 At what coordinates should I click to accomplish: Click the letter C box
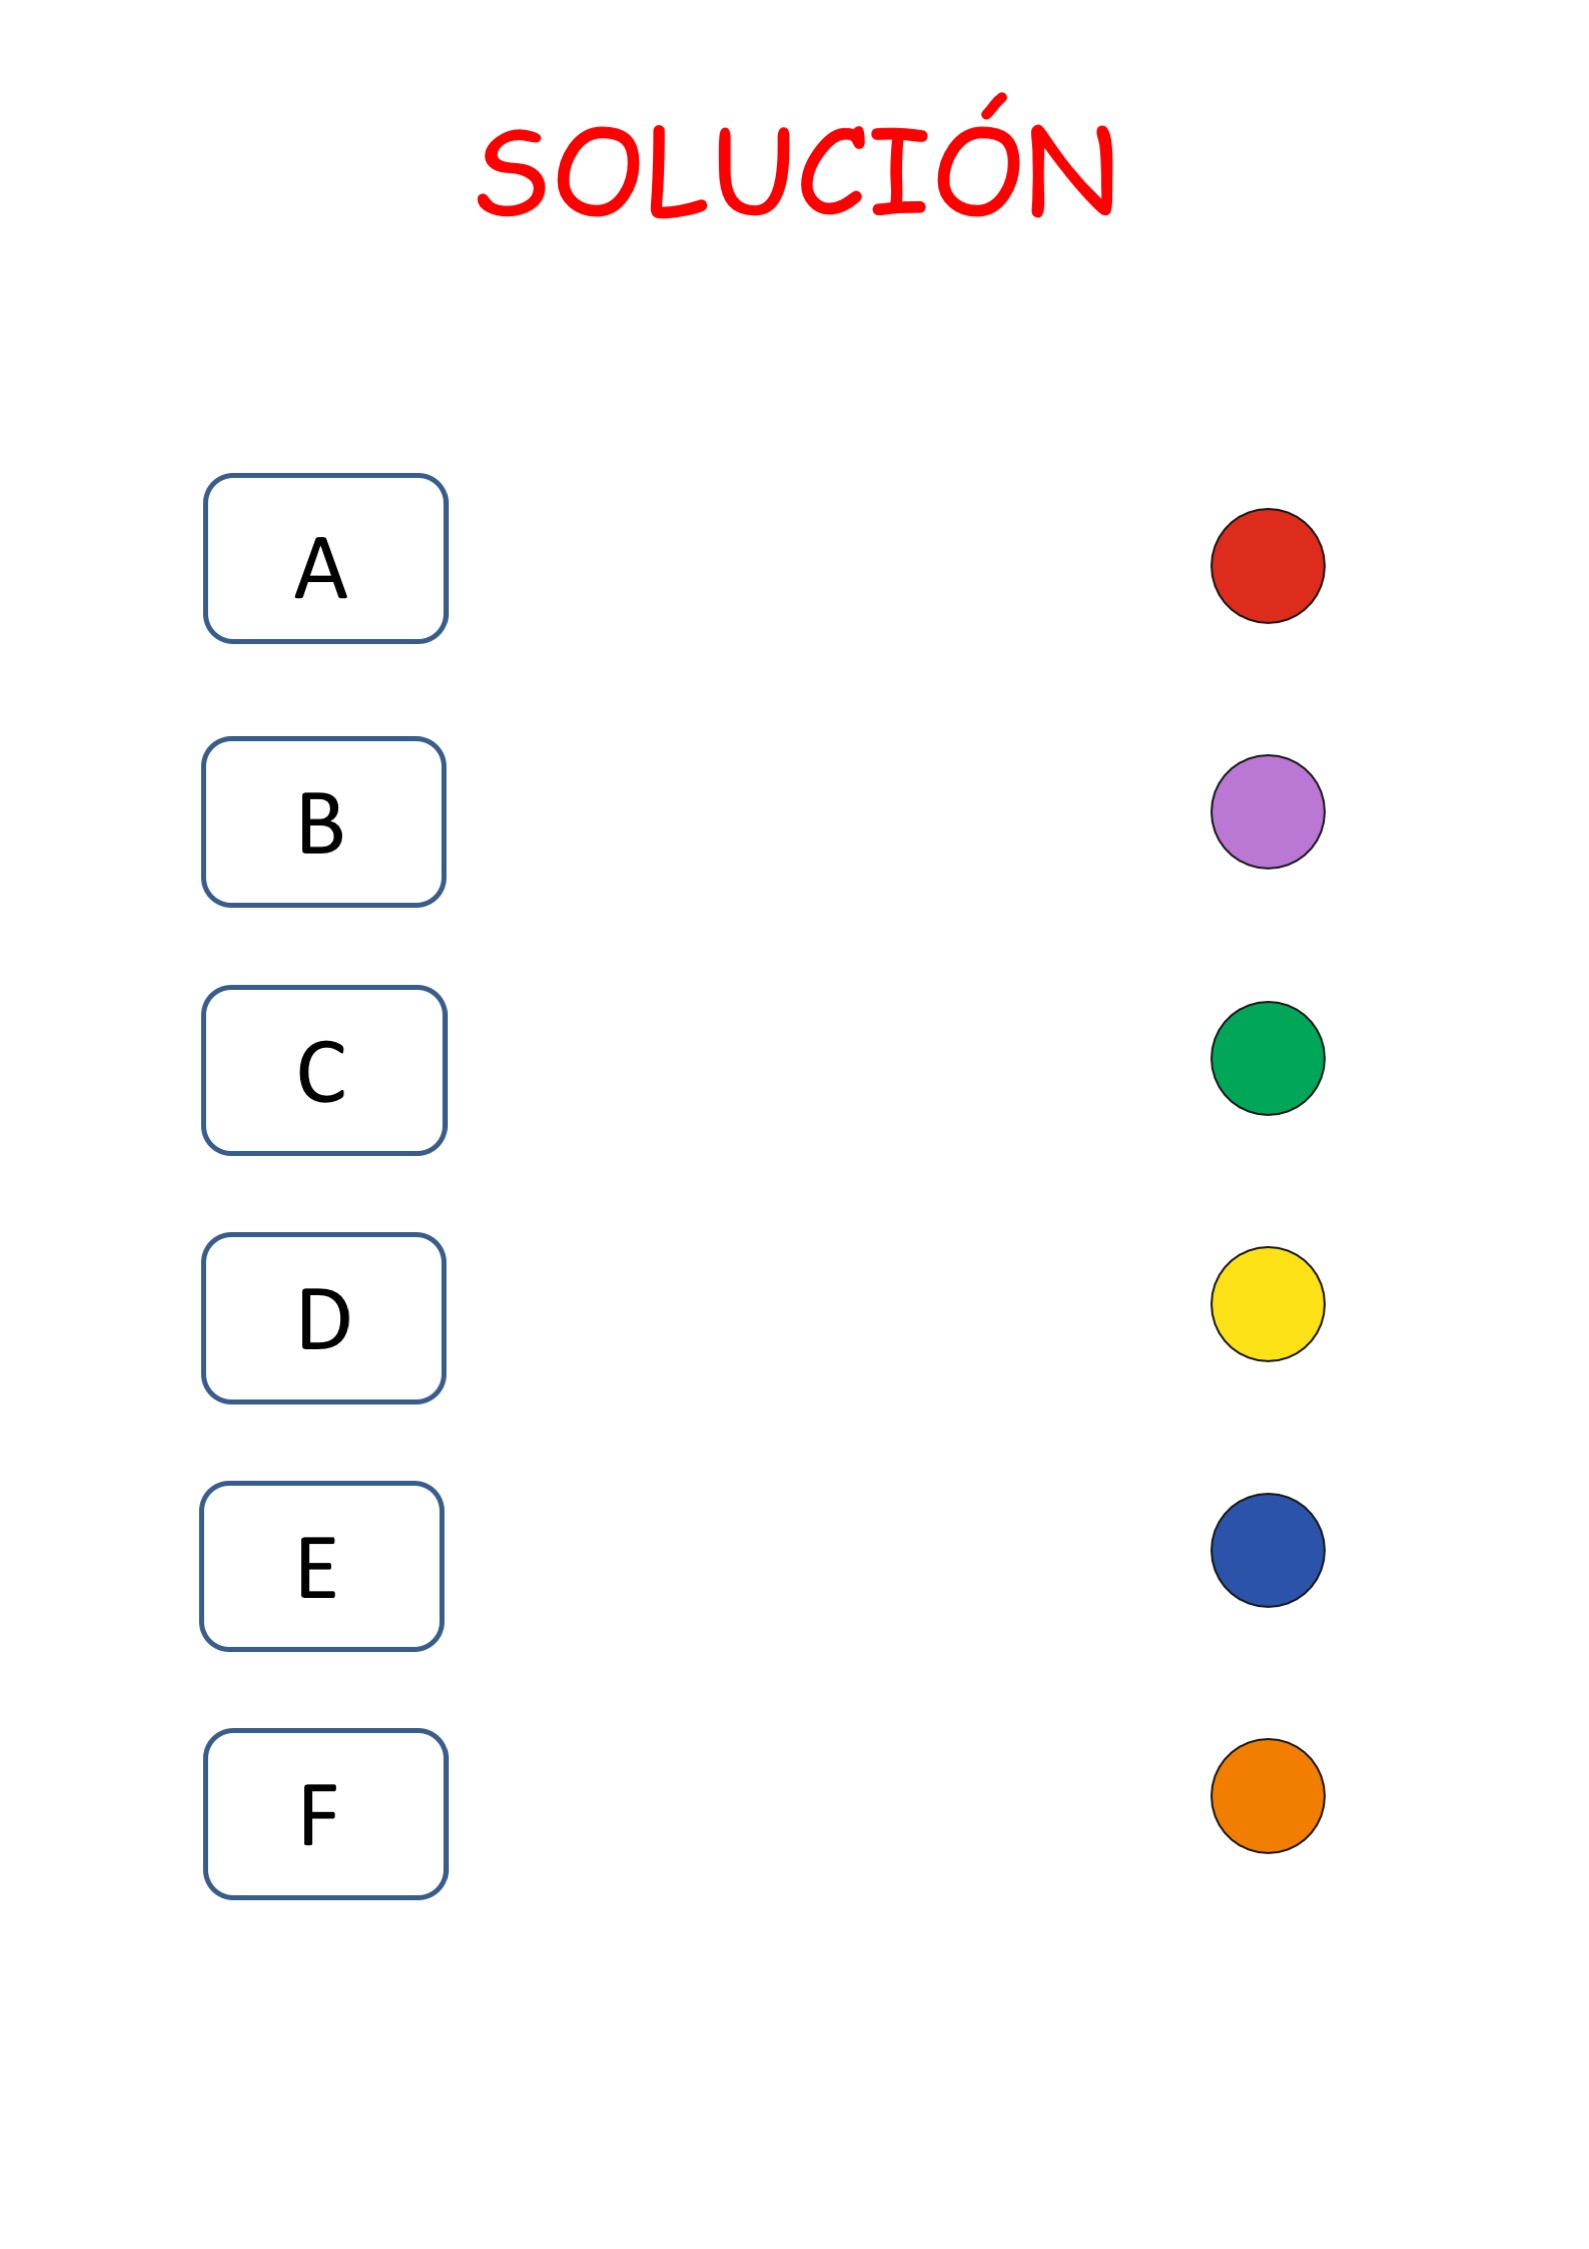[x=324, y=1070]
